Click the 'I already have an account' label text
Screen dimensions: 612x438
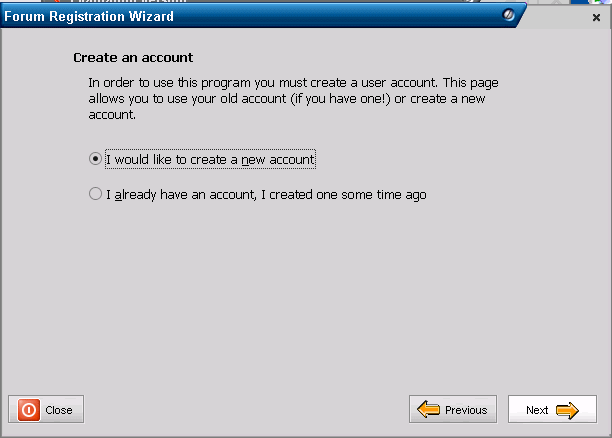[x=266, y=194]
